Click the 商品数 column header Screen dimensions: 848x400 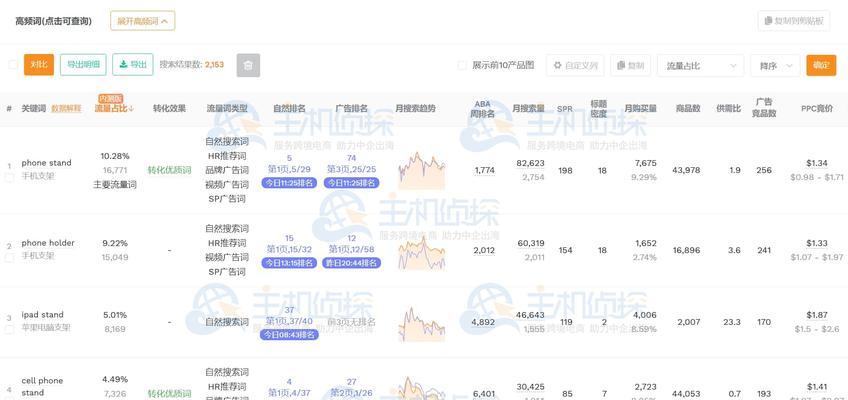coord(688,108)
